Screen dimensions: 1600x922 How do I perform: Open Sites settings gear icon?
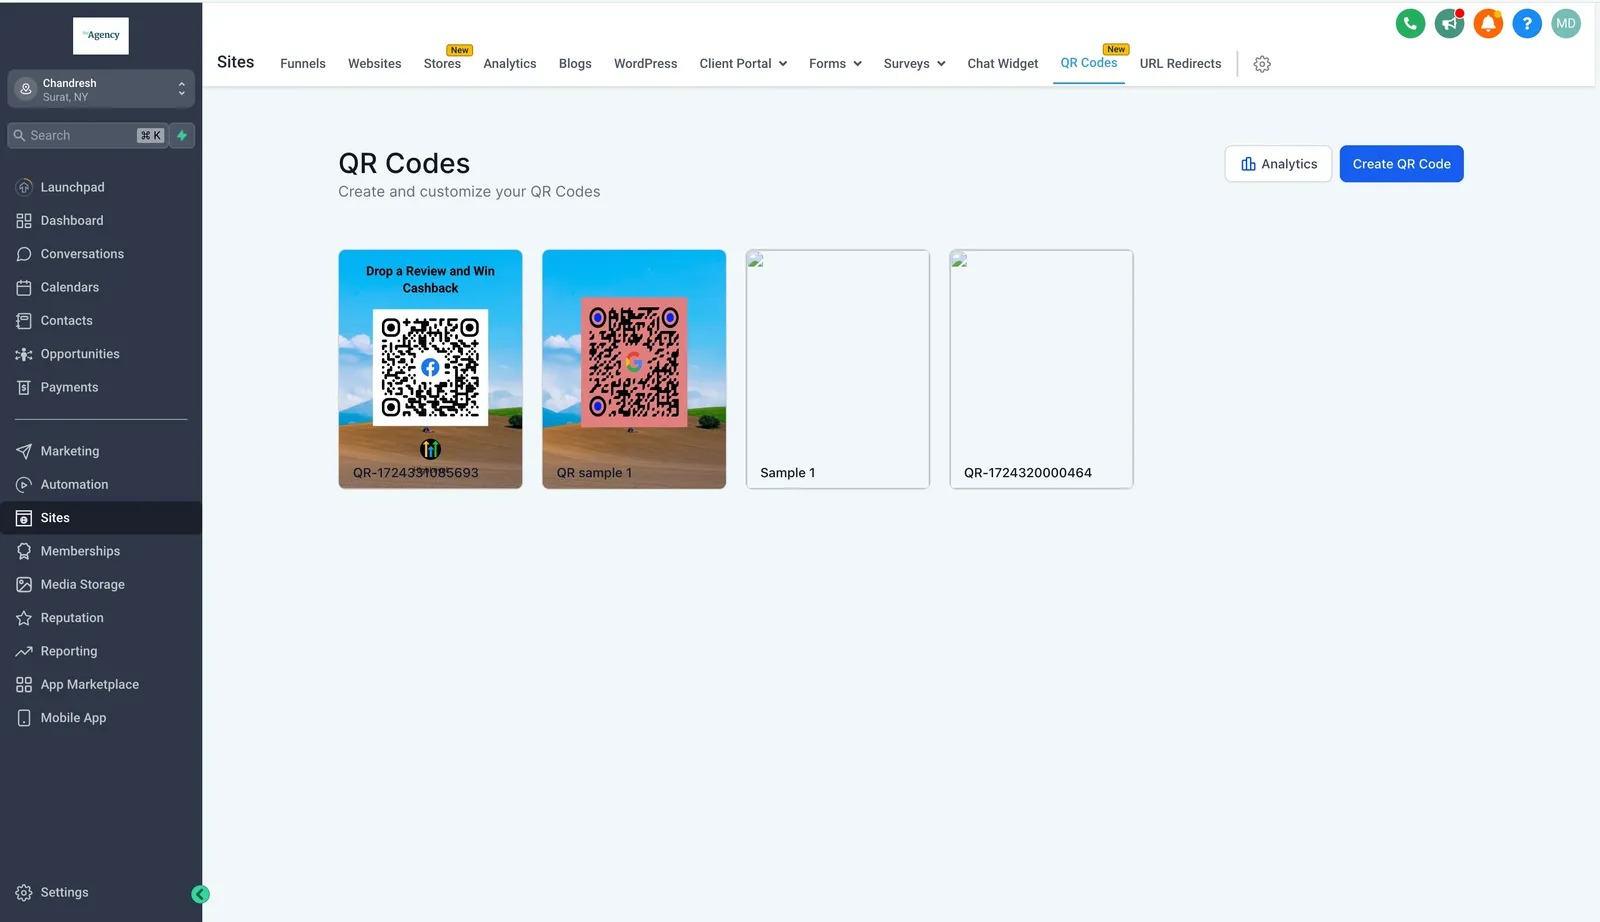tap(1262, 64)
